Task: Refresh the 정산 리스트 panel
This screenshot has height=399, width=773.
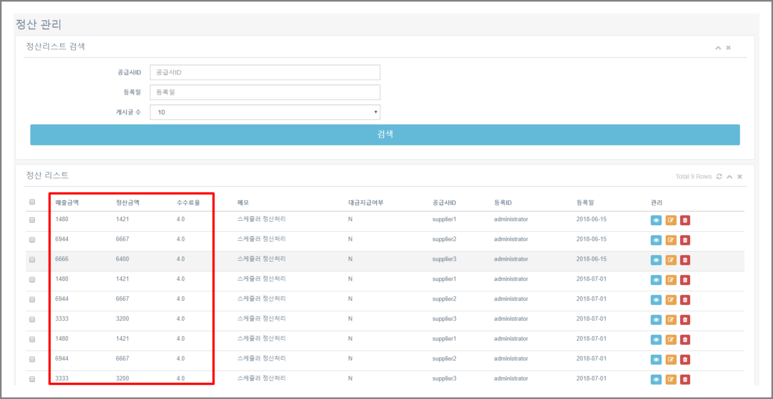Action: 719,177
